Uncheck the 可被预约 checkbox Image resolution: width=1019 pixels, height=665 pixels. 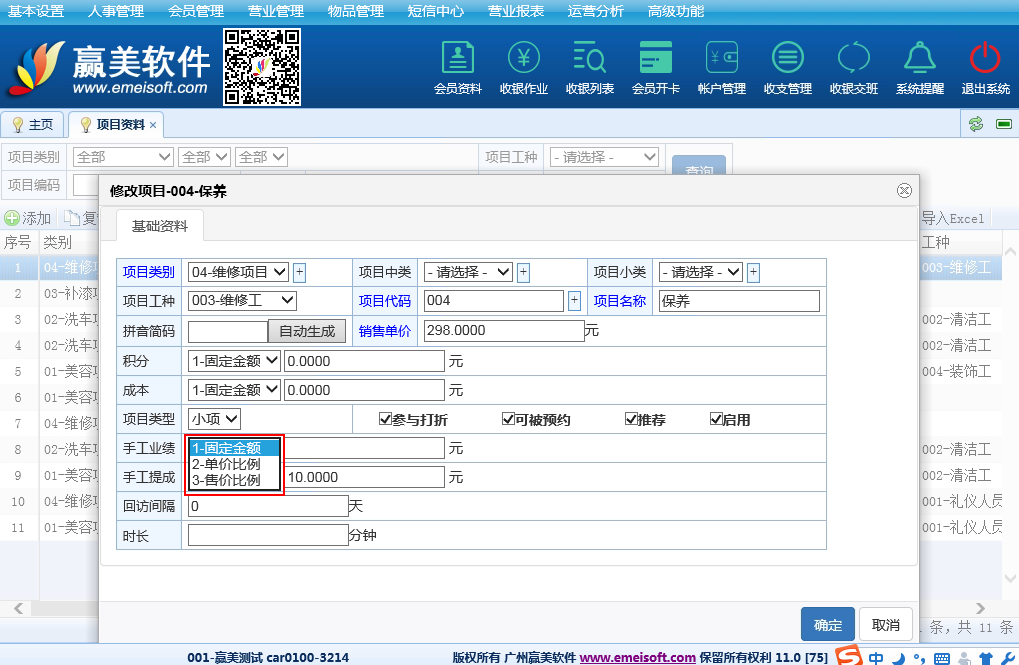(x=508, y=420)
